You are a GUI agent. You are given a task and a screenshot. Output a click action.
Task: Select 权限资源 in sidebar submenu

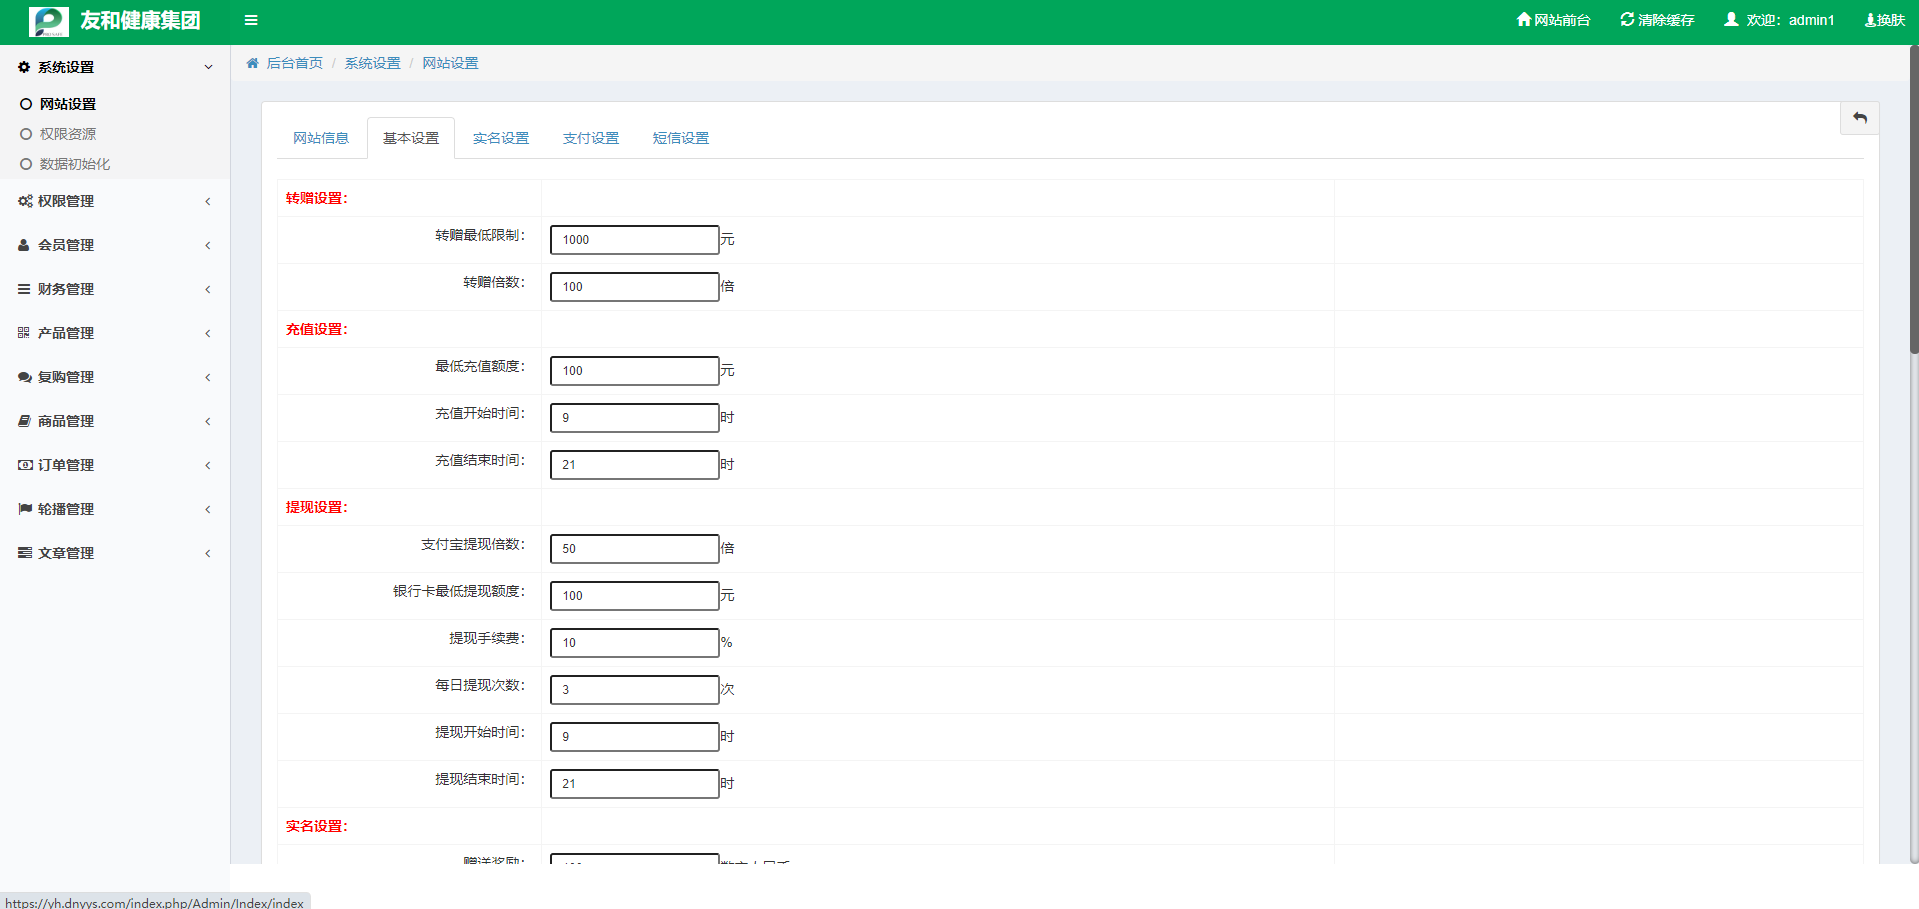(x=67, y=134)
